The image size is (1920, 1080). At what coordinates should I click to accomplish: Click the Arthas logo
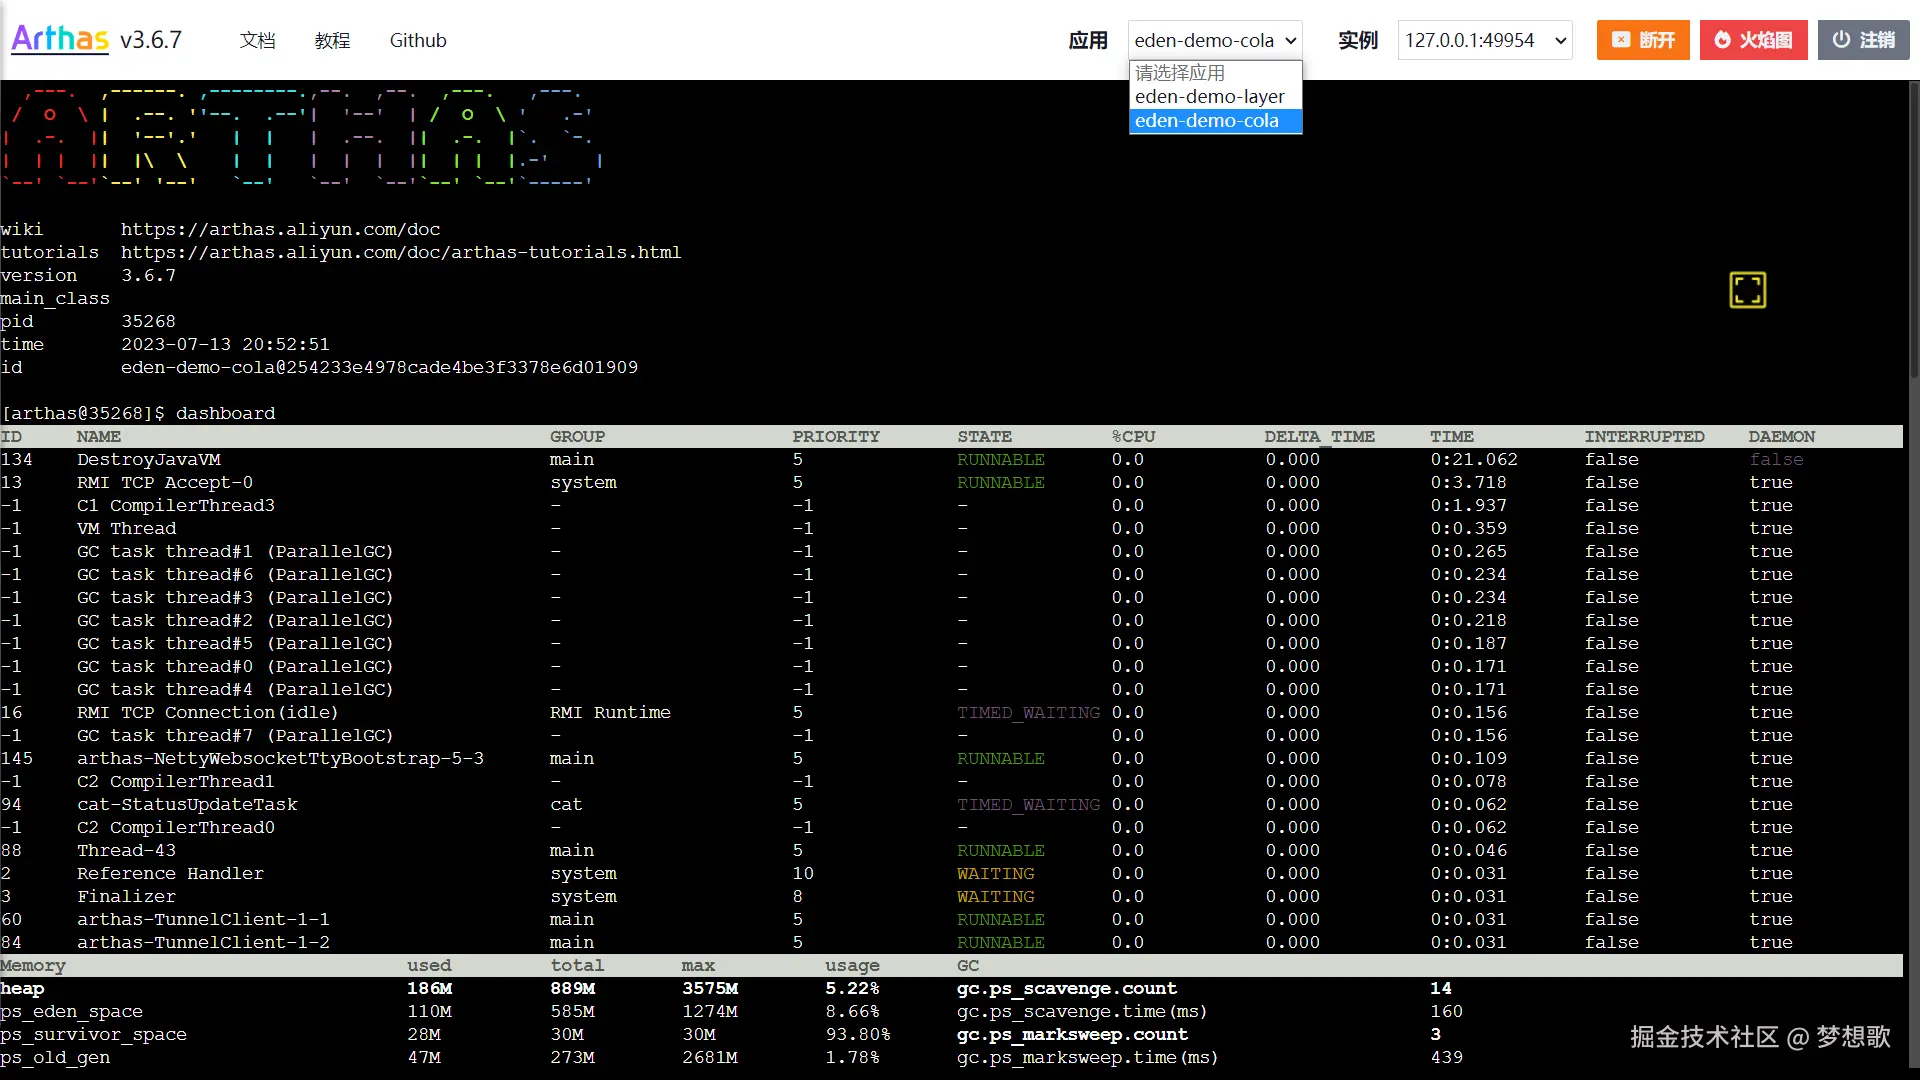click(x=59, y=39)
